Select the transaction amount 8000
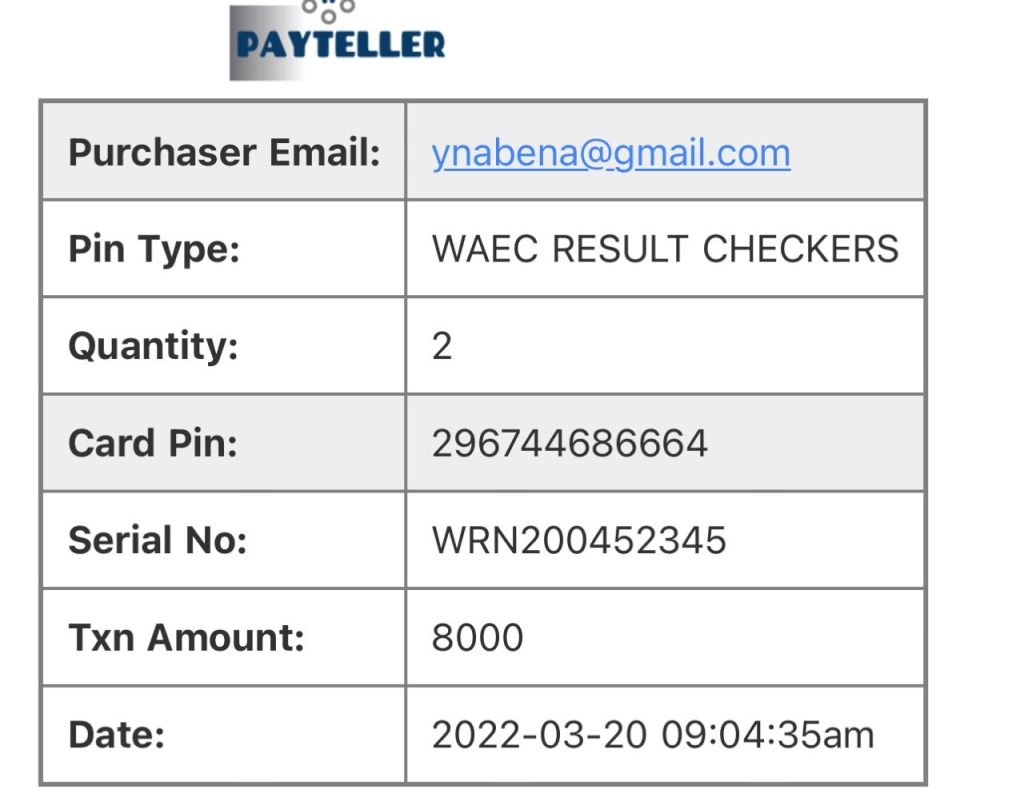Image resolution: width=1024 pixels, height=797 pixels. pyautogui.click(x=477, y=637)
